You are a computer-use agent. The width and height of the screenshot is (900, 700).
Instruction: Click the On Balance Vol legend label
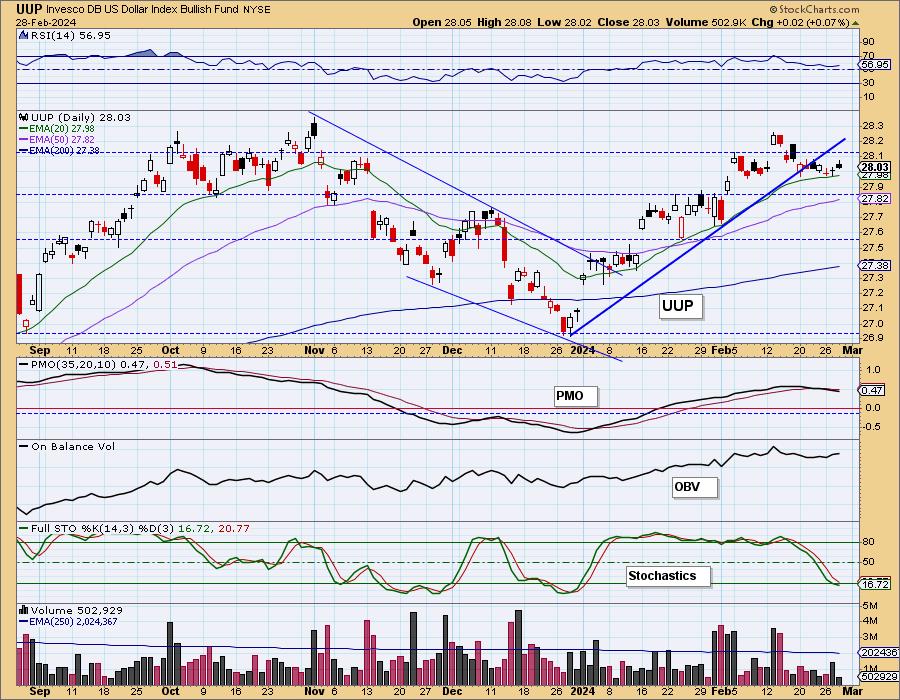click(x=73, y=446)
